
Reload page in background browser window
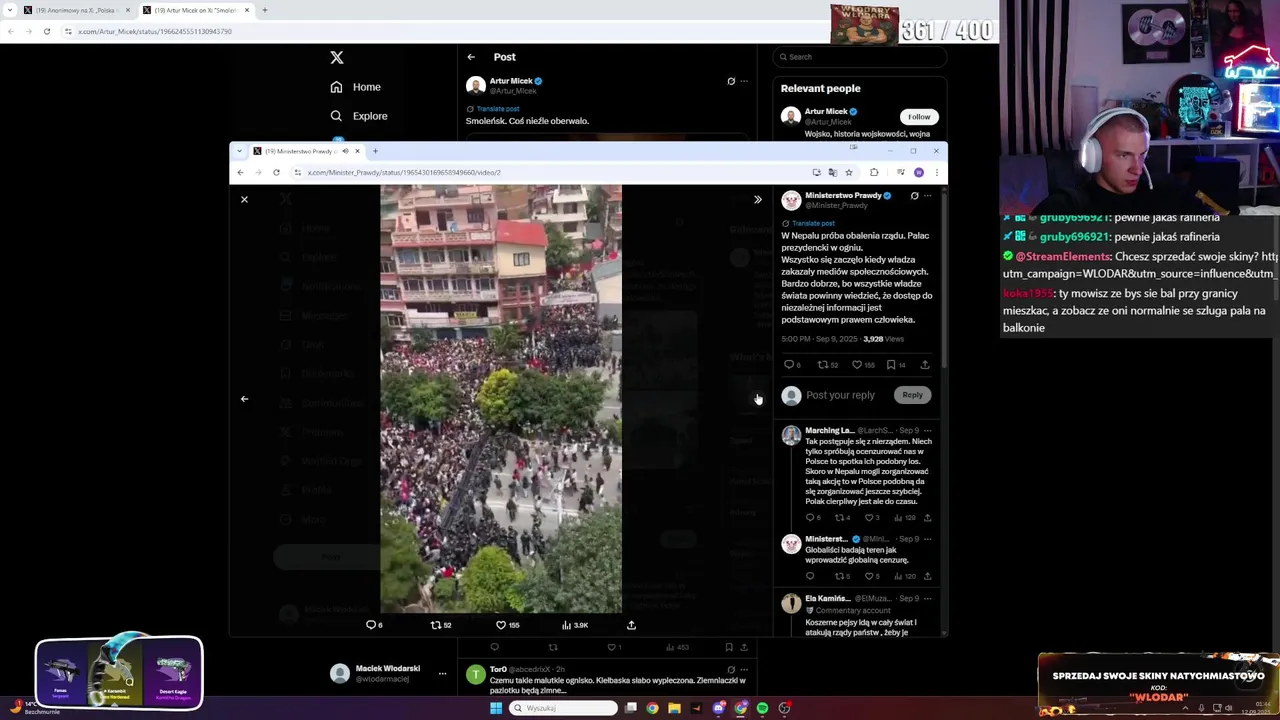point(46,31)
